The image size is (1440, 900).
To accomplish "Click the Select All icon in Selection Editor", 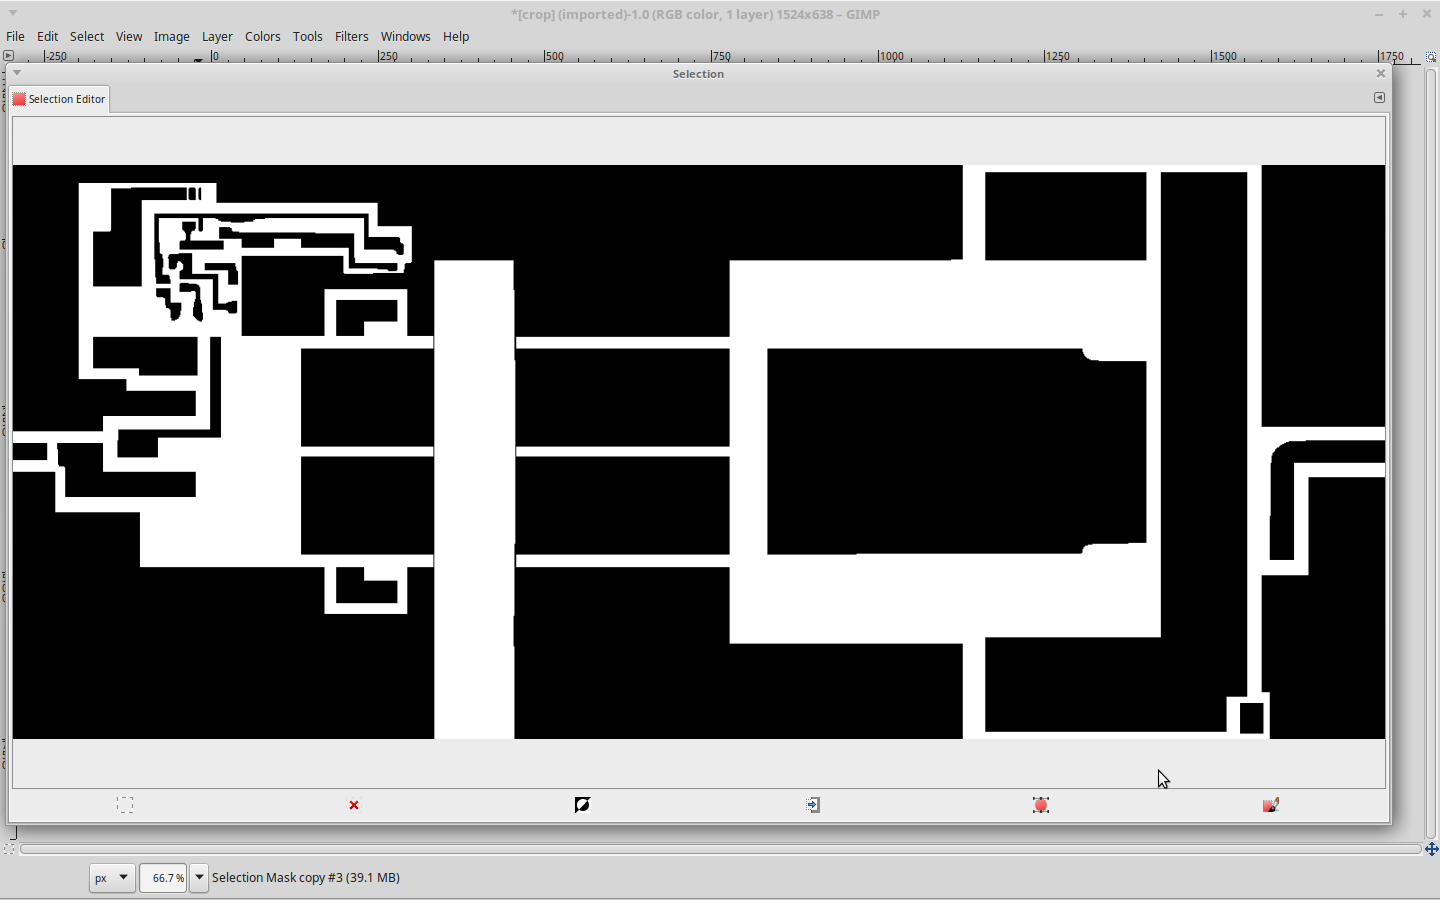I will point(125,805).
